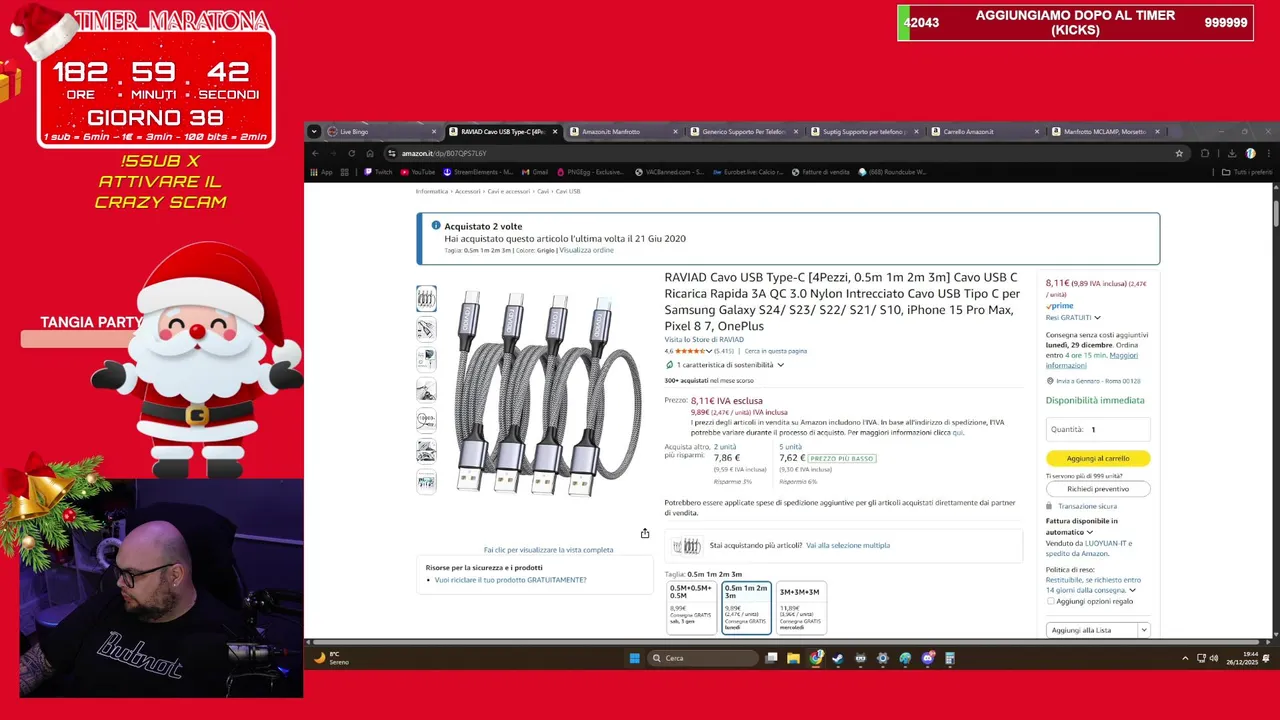This screenshot has height=720, width=1280.
Task: Open the Chrome tab search dropdown arrow
Action: click(314, 131)
